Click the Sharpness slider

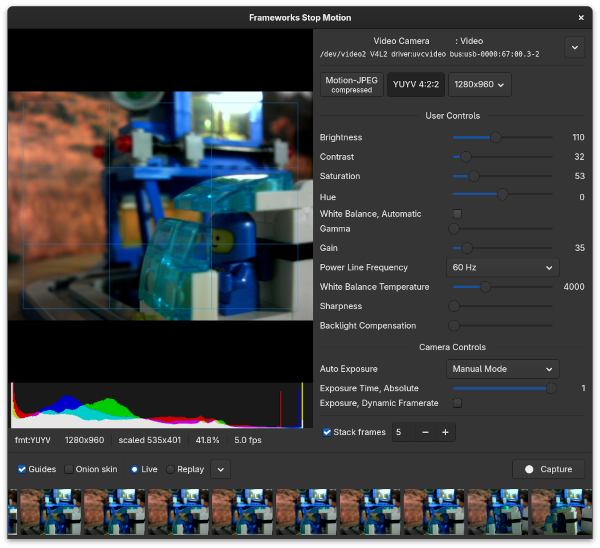coord(501,306)
